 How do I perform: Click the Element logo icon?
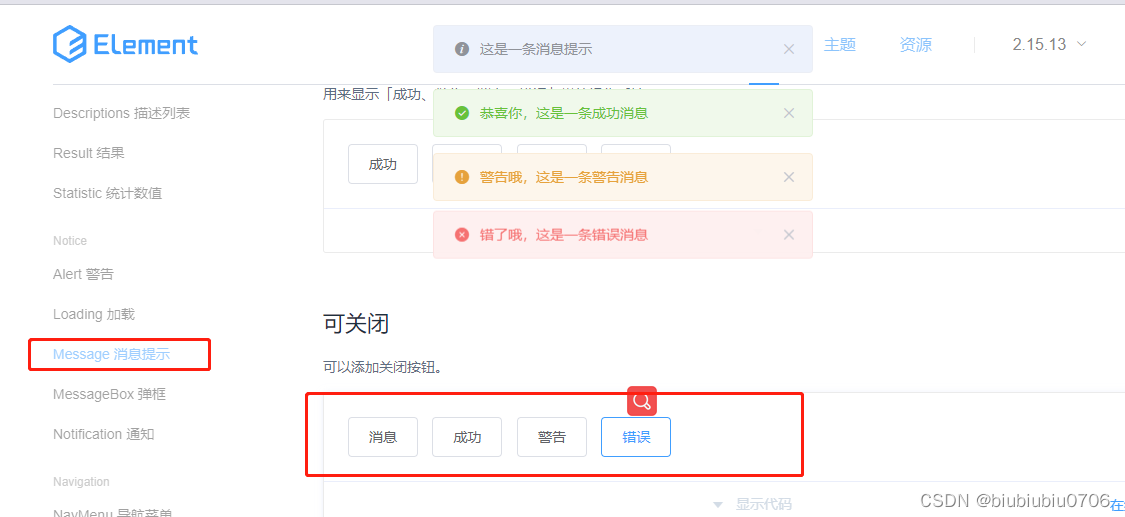[x=70, y=44]
